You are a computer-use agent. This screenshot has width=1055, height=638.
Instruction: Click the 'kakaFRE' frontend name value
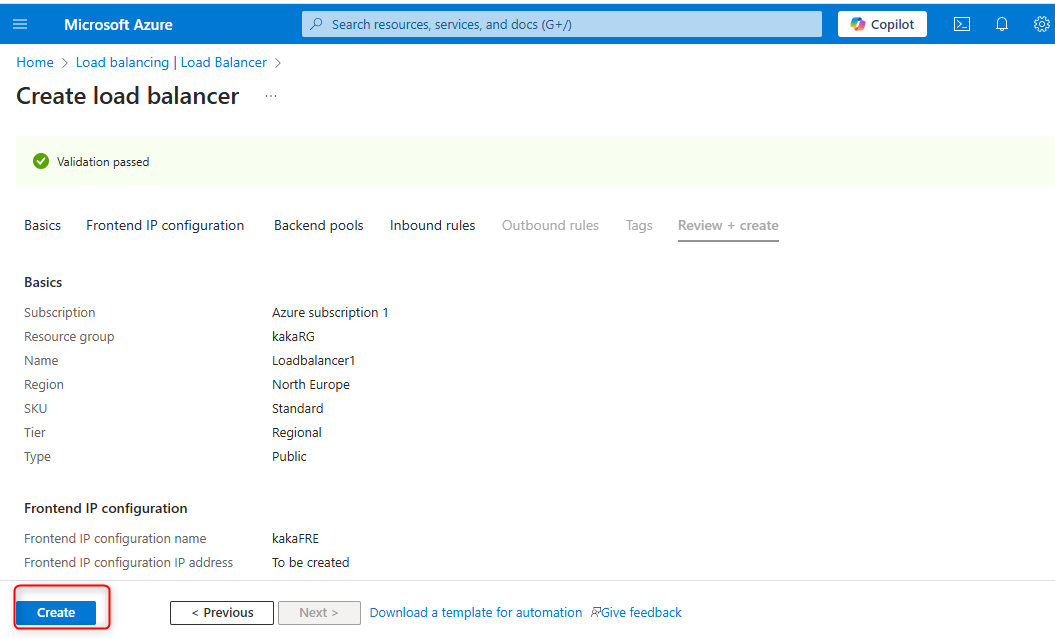point(295,538)
